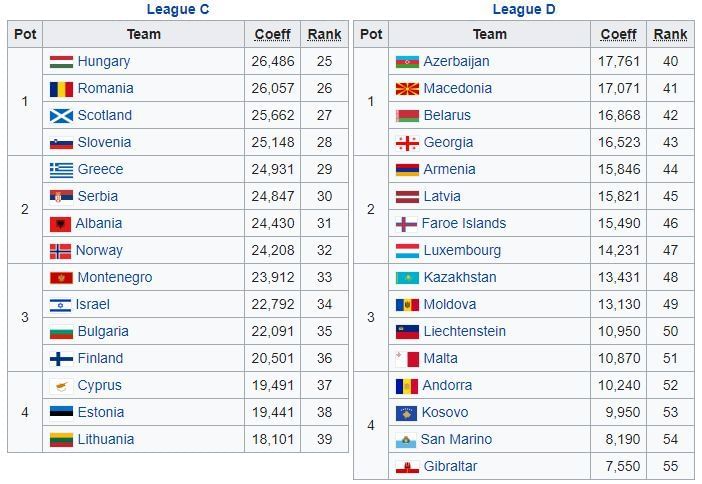Click the League C heading link
This screenshot has height=484, width=702.
click(x=178, y=10)
